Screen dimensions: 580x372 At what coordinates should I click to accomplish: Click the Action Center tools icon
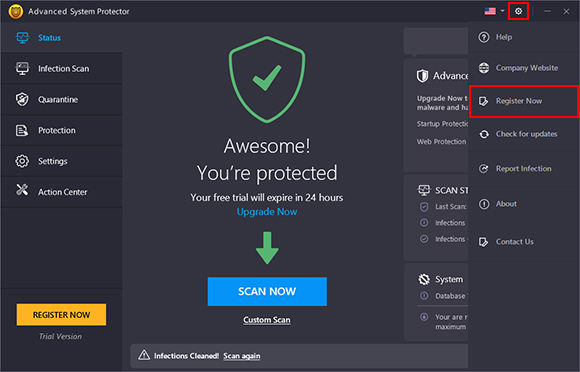point(22,190)
